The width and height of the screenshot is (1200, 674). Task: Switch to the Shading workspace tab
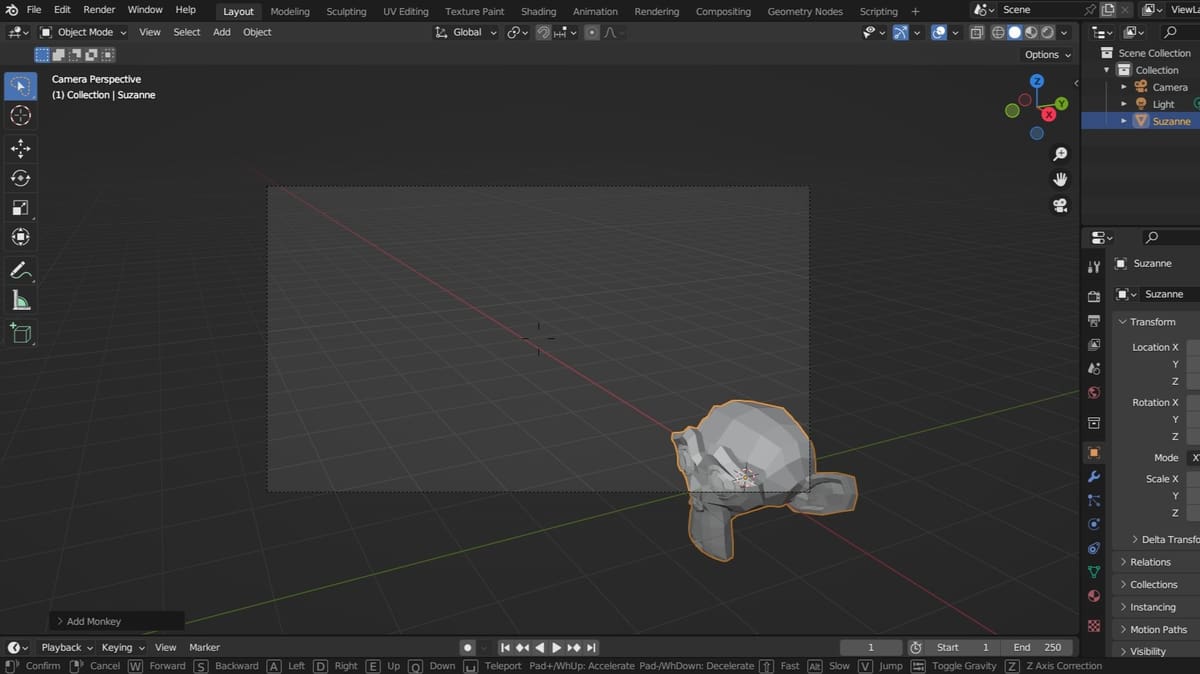(x=538, y=11)
